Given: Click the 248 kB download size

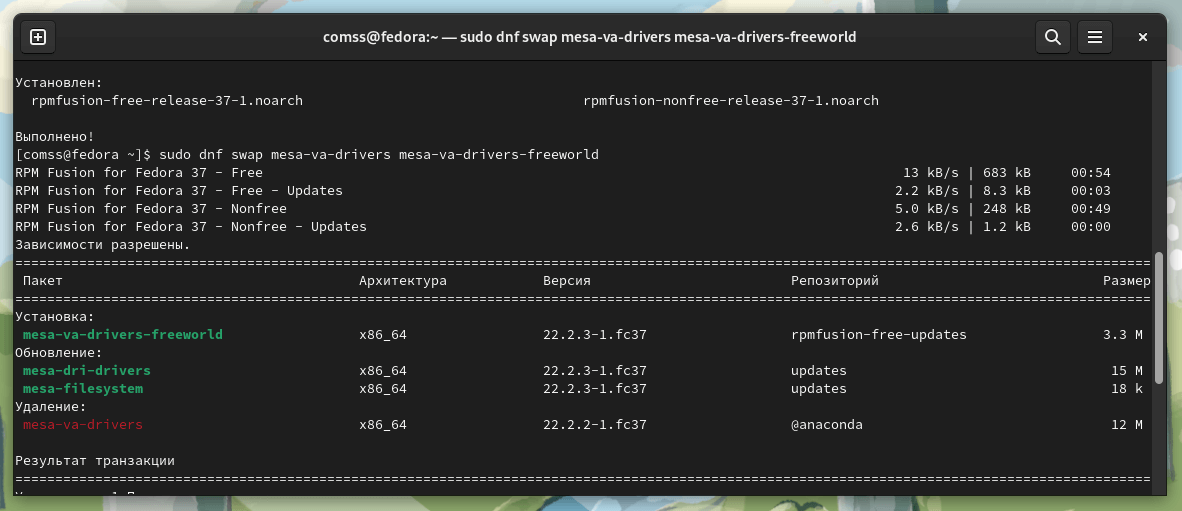Looking at the screenshot, I should [1007, 209].
